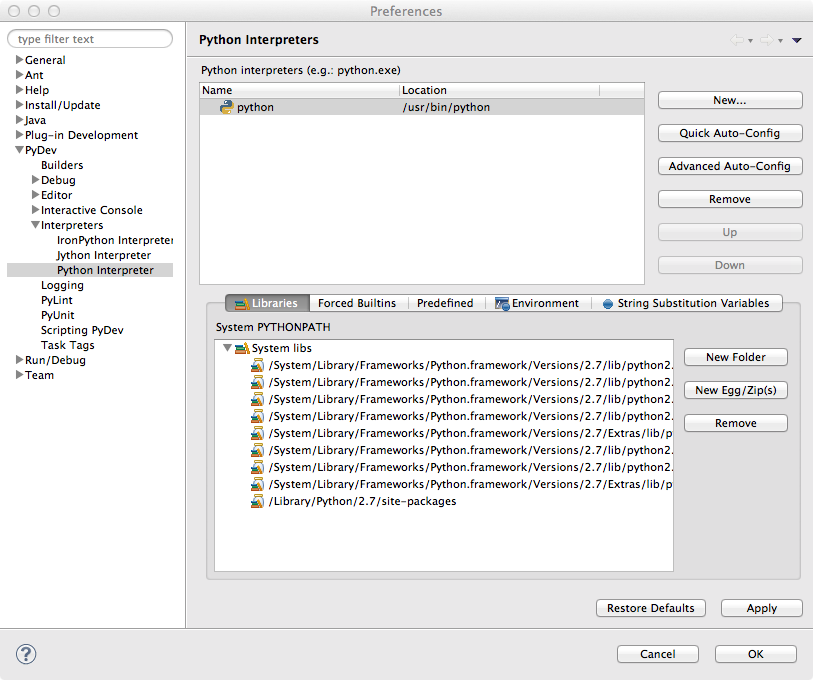Remove the selected PYTHONPATH library entry
Screen dimensions: 813x680
[x=736, y=423]
